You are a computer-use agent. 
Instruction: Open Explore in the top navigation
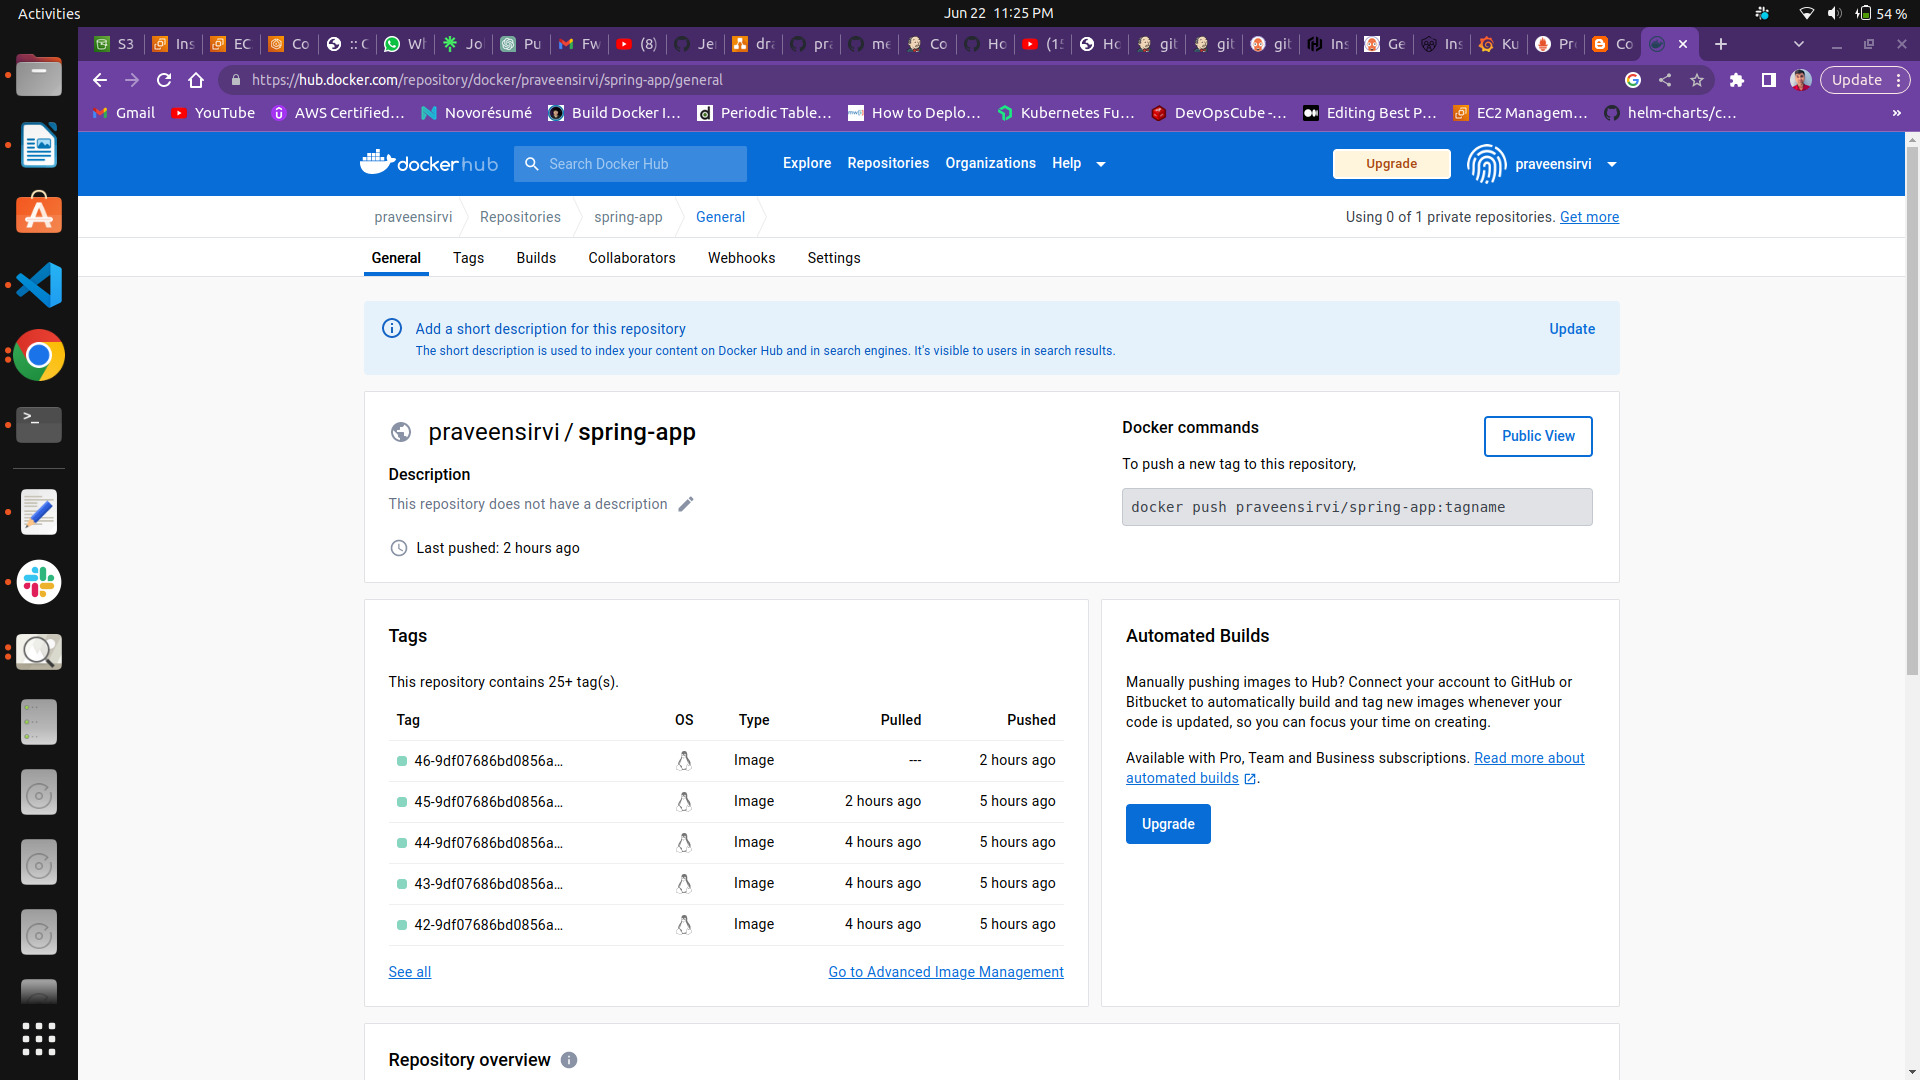(807, 163)
